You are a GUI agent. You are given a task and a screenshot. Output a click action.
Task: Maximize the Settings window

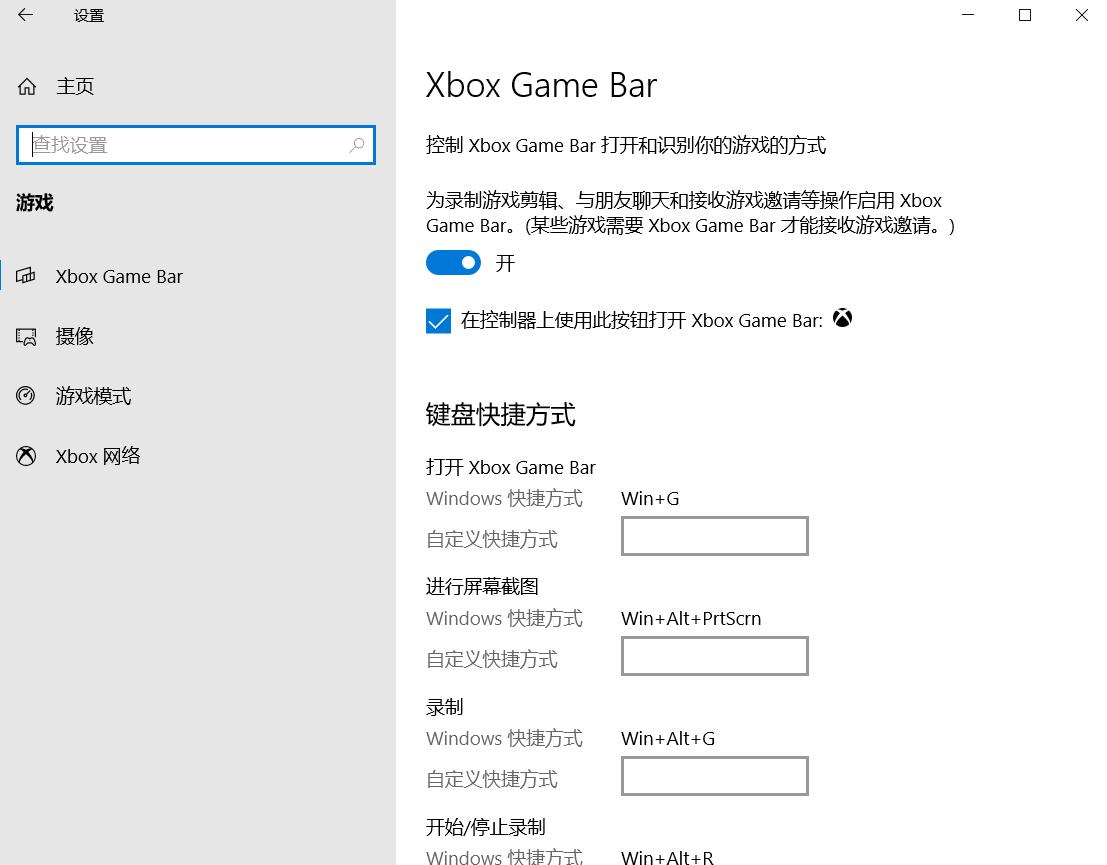1025,15
